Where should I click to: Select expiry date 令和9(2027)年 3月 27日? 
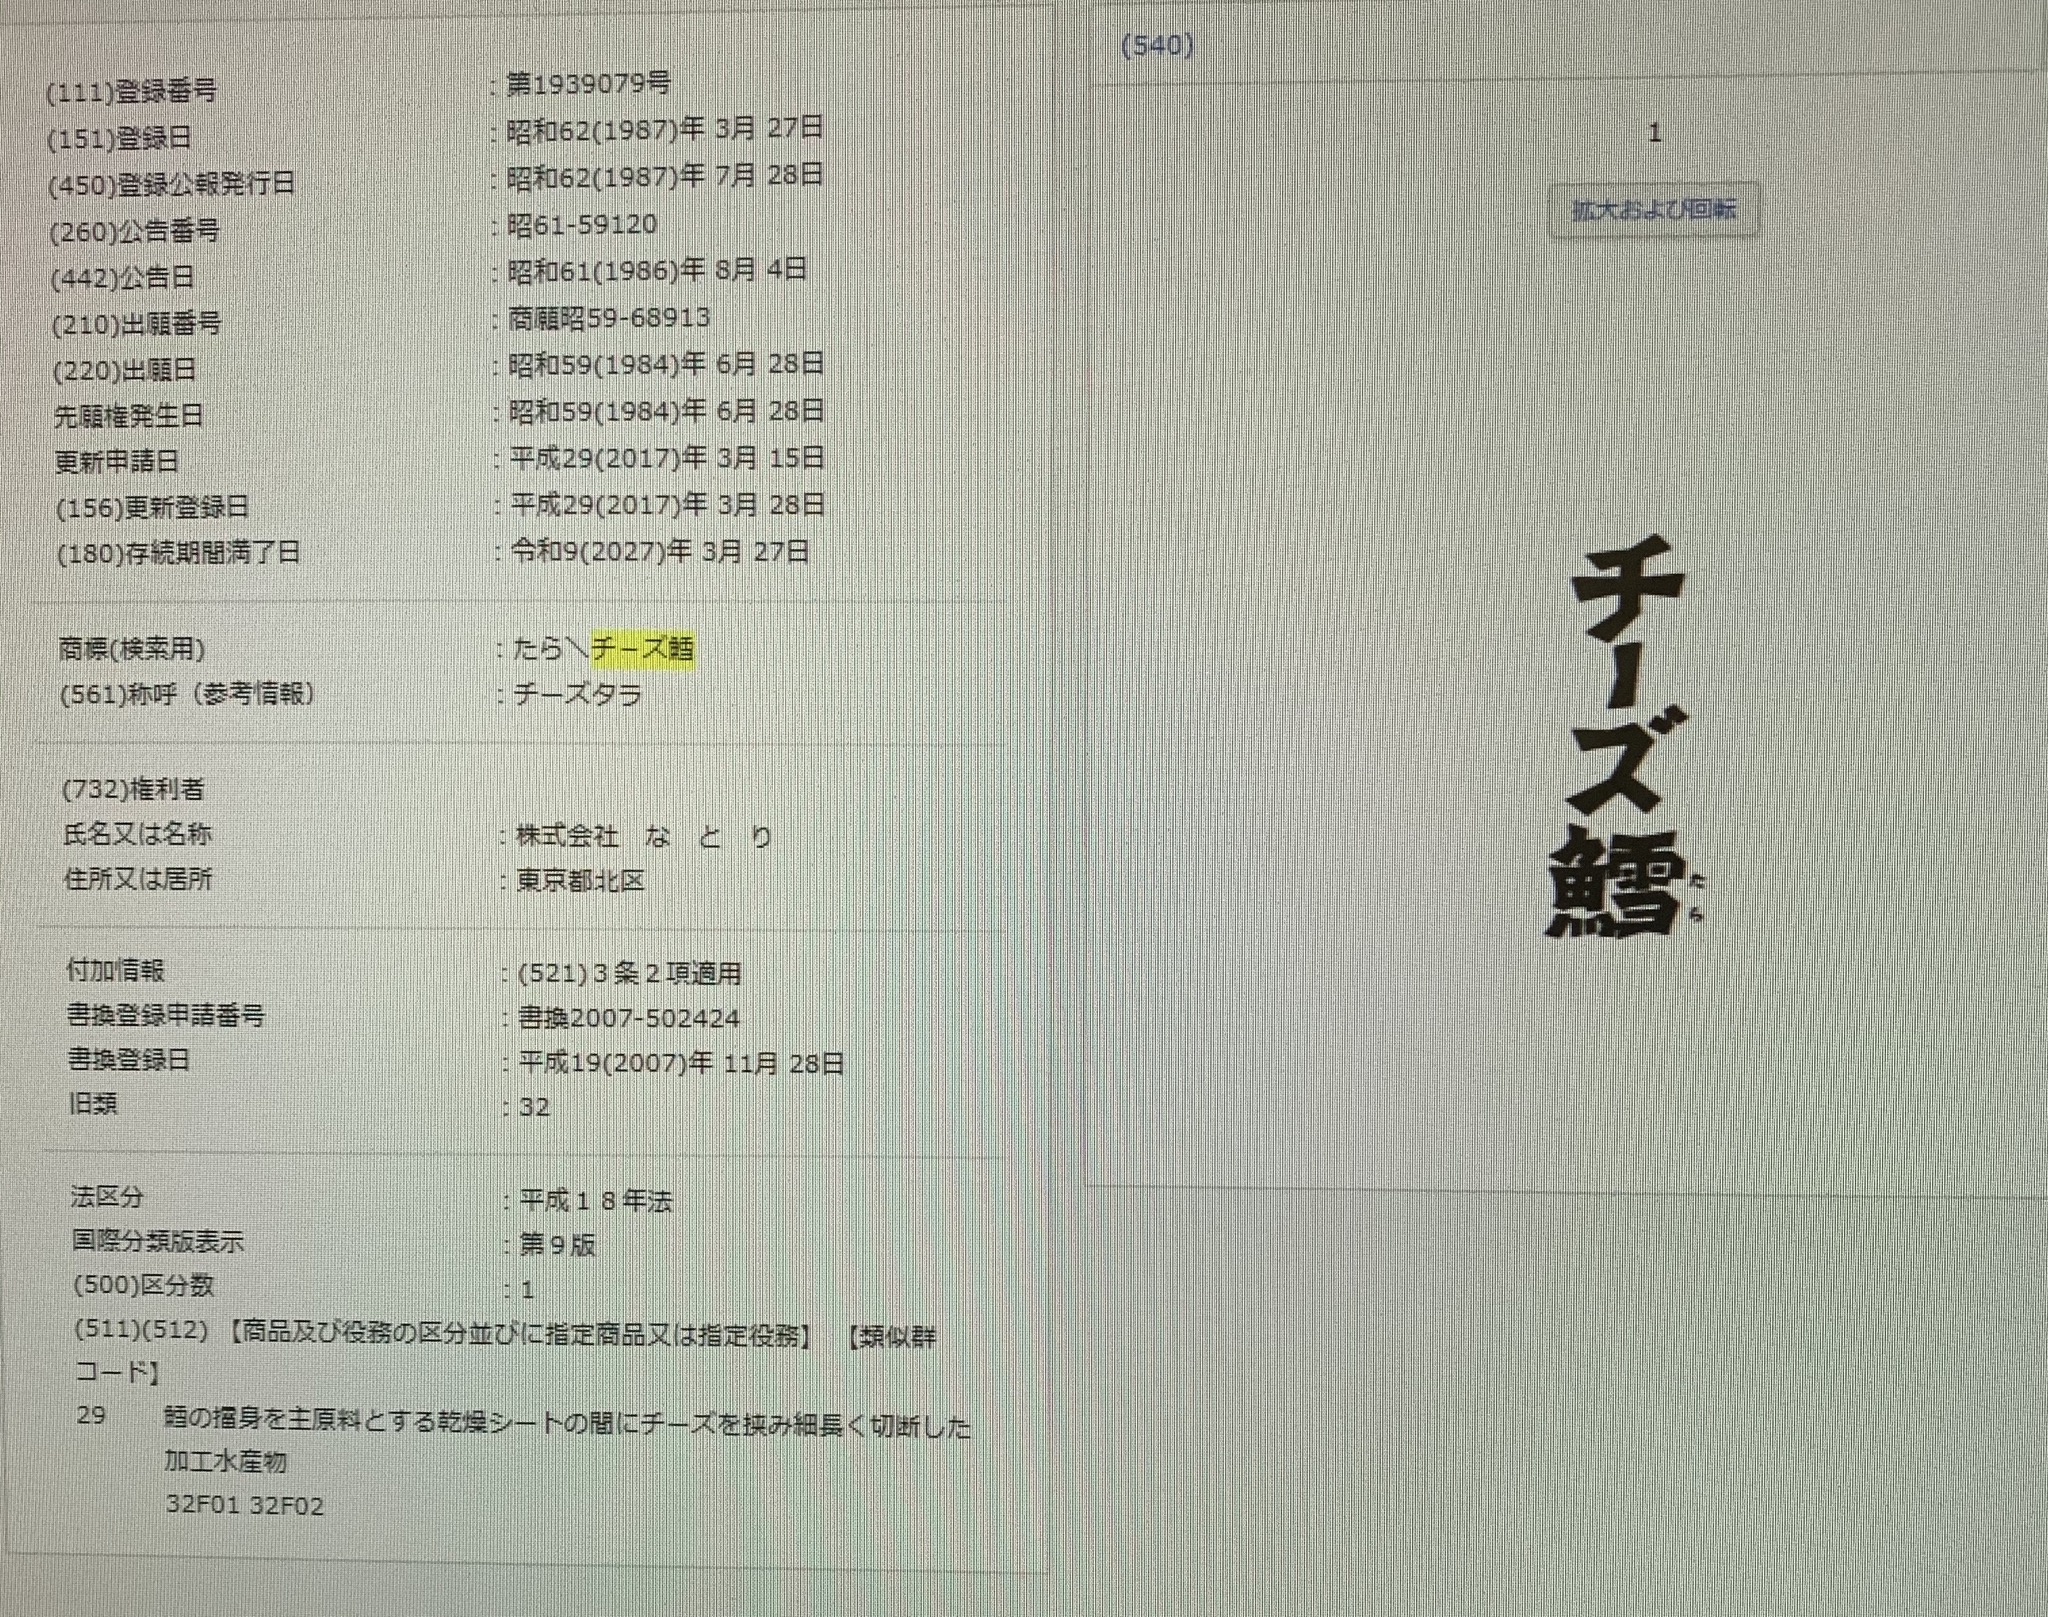click(x=661, y=551)
